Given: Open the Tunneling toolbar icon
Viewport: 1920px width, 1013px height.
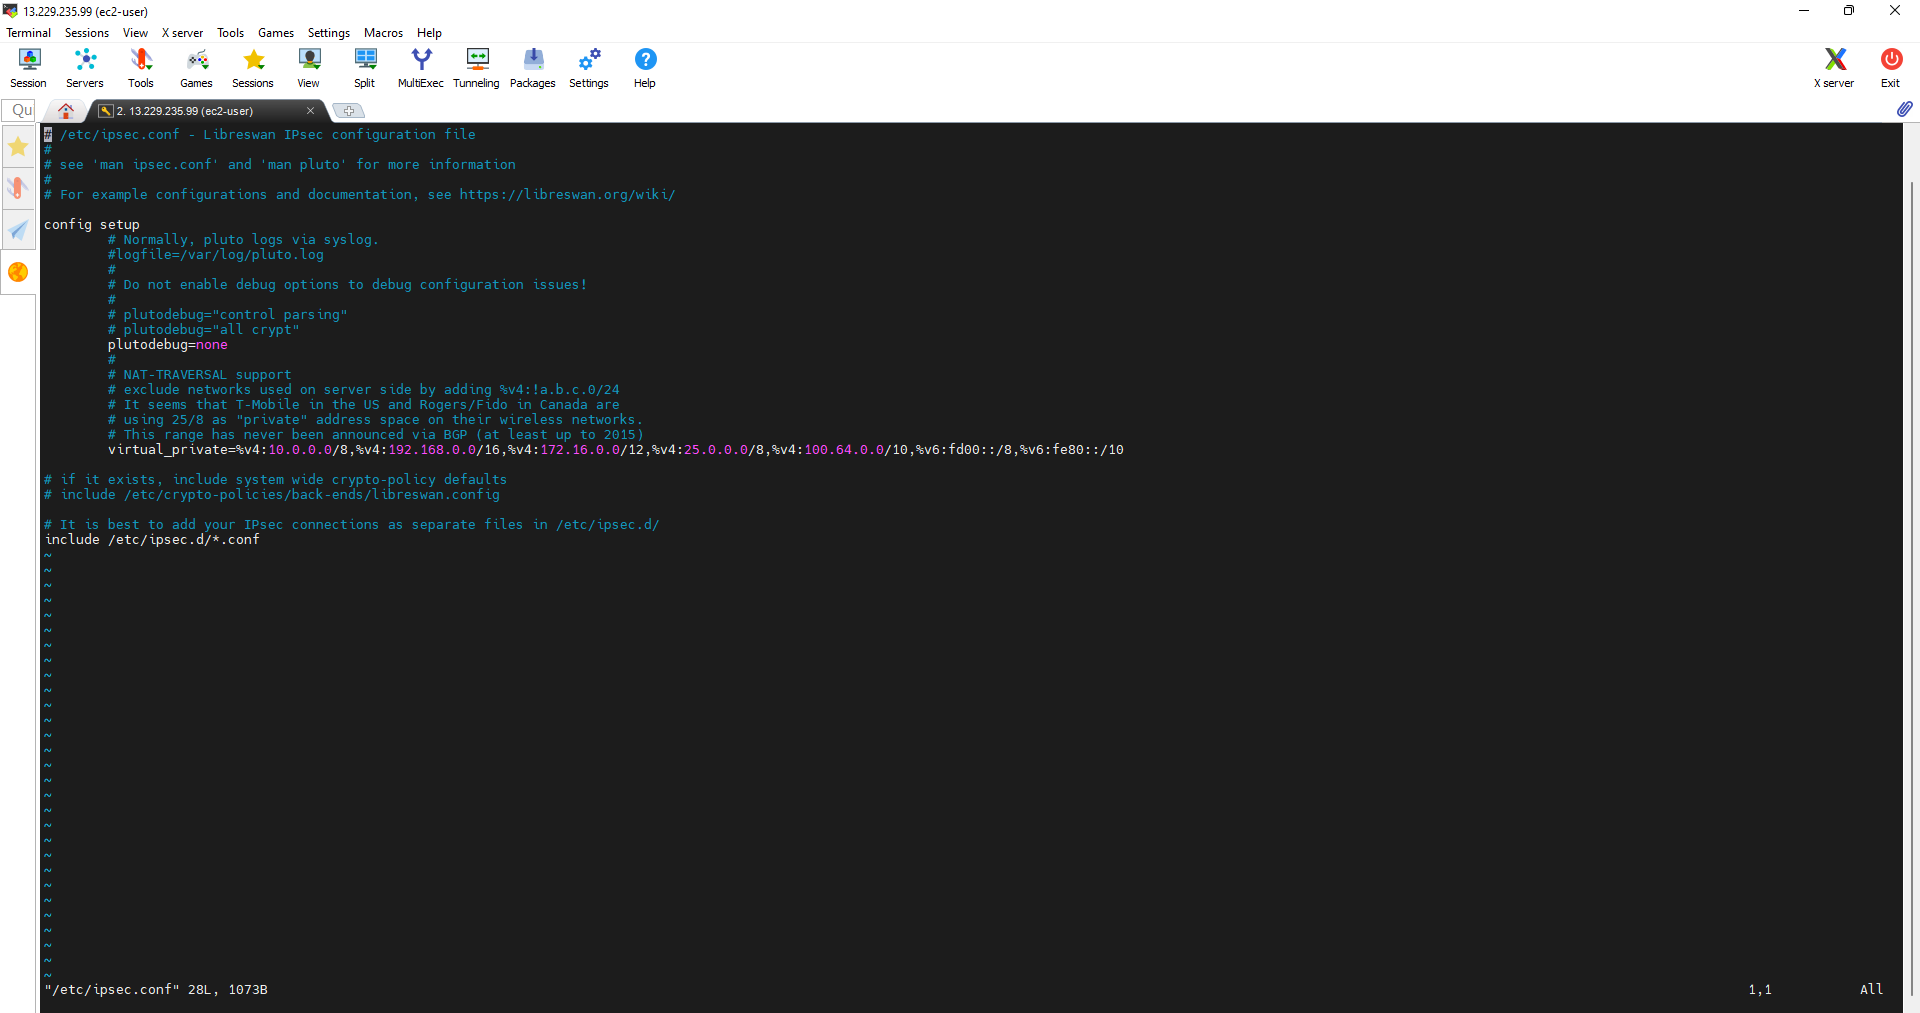Looking at the screenshot, I should (477, 68).
